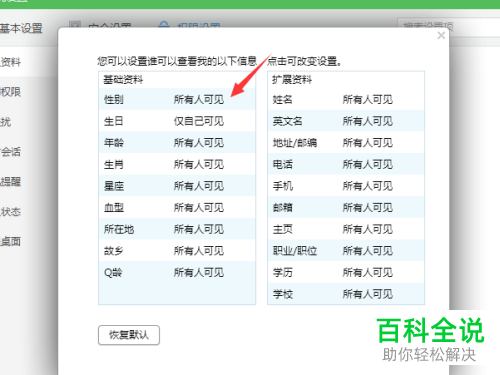Set visibility for 主页
Image resolution: width=500 pixels, height=375 pixels.
click(x=368, y=229)
